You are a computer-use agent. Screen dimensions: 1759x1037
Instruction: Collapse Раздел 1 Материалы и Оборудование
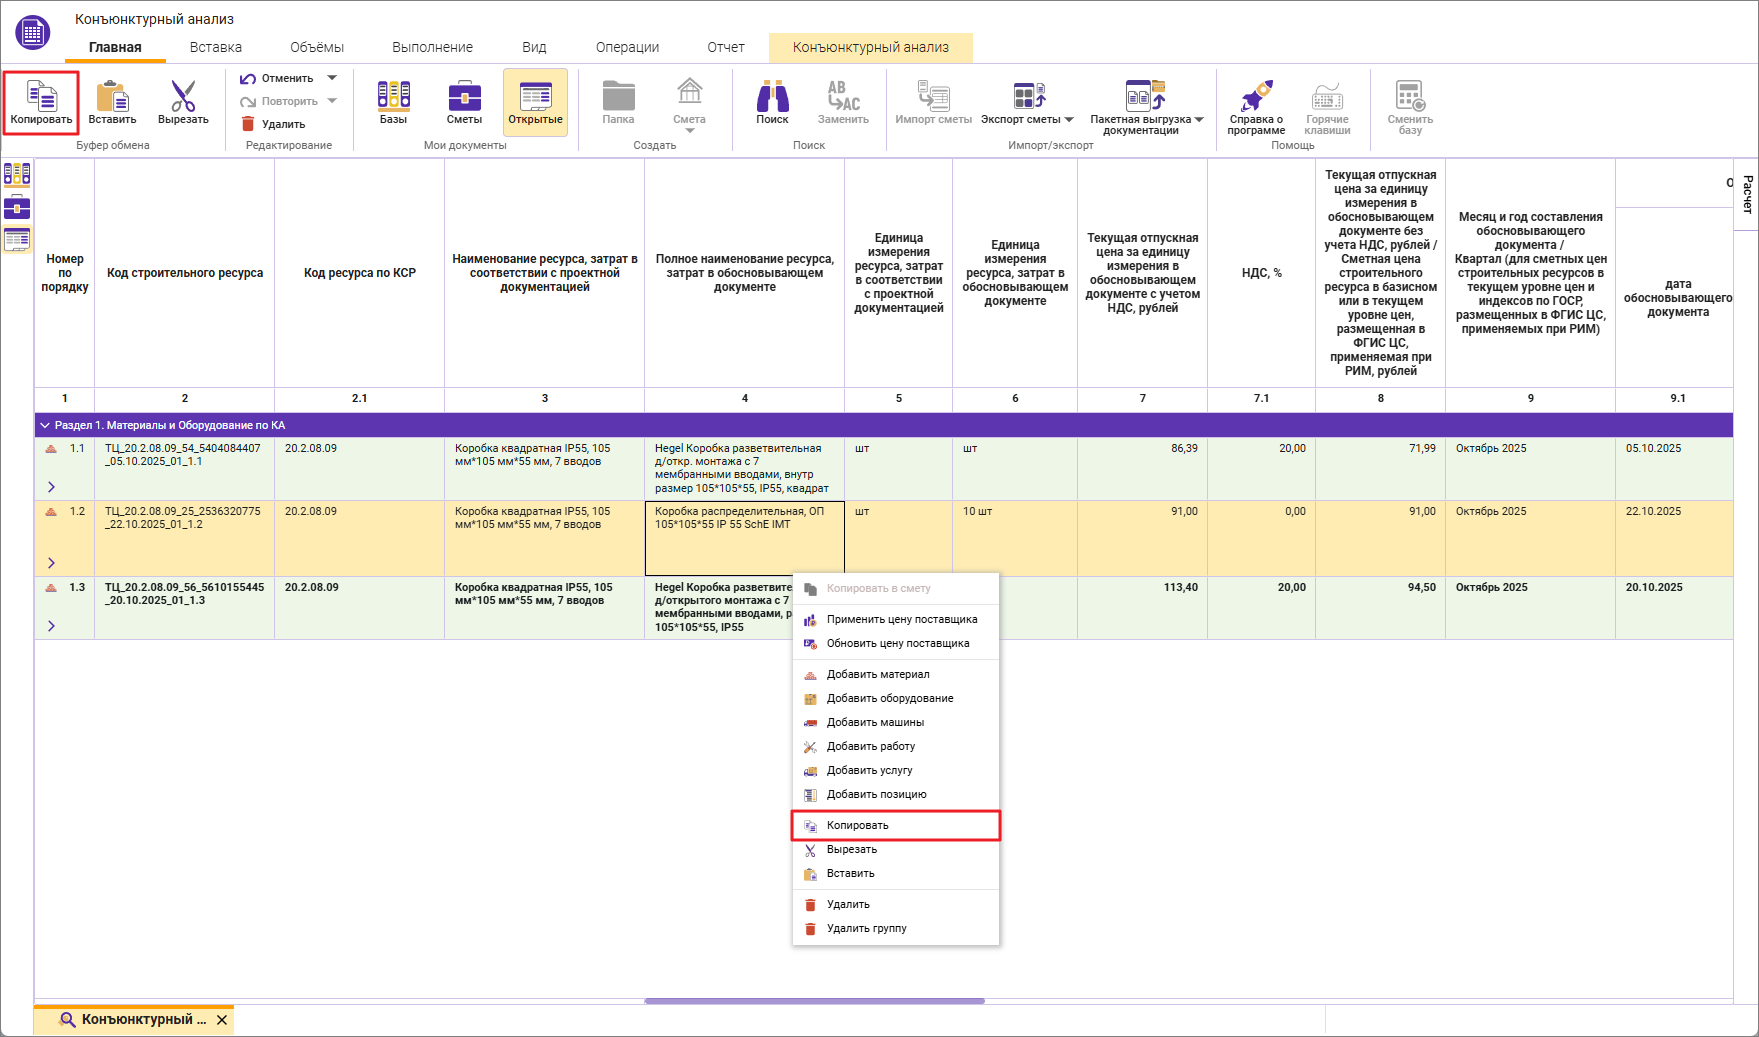(x=45, y=425)
